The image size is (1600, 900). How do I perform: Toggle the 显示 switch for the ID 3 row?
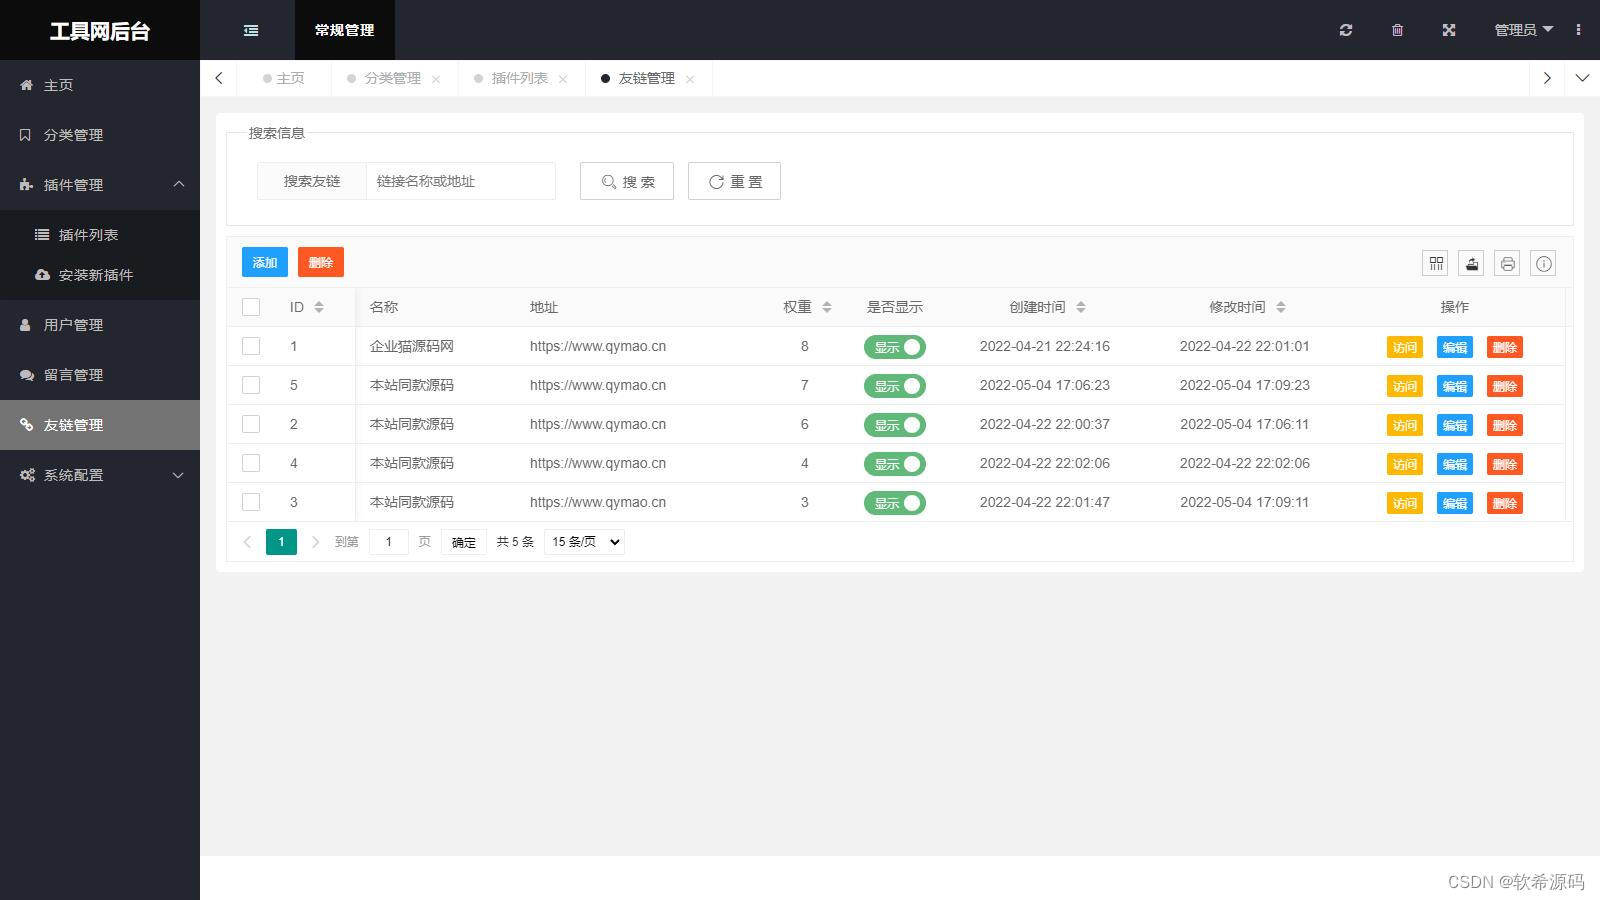pyautogui.click(x=895, y=503)
